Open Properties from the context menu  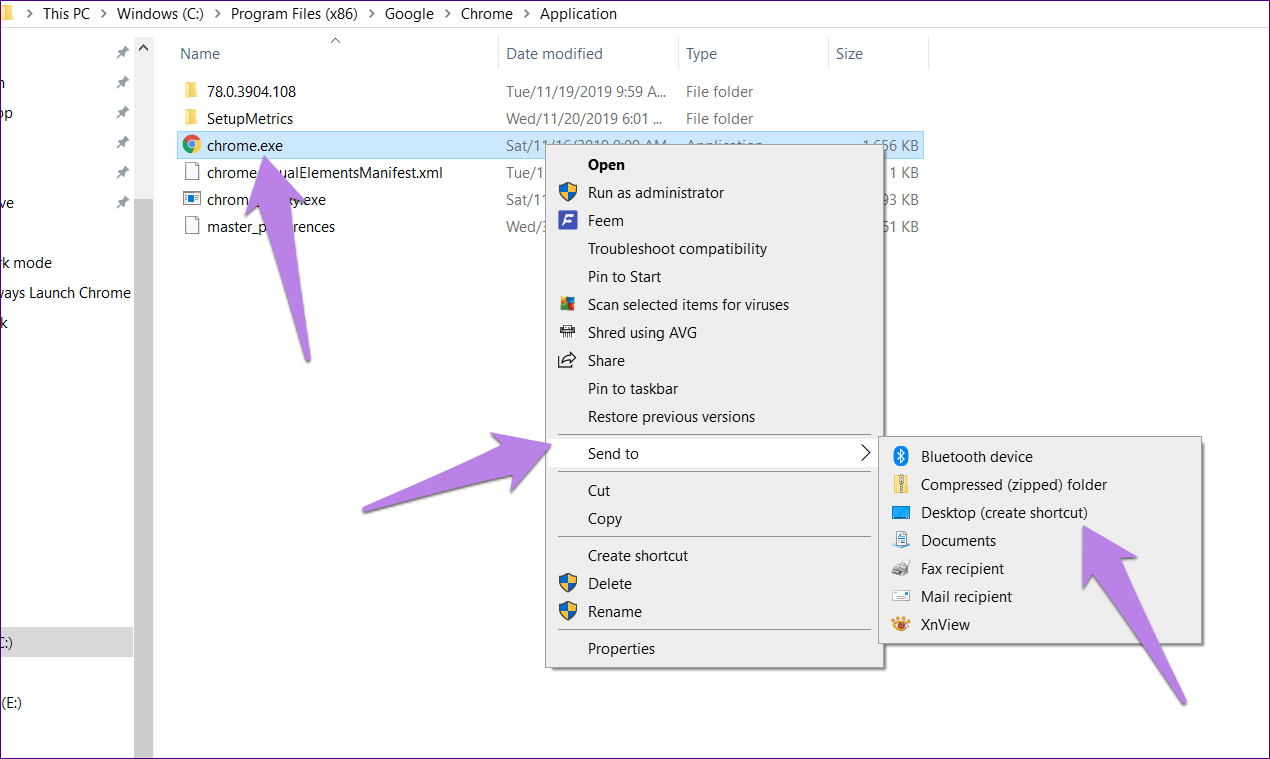coord(622,649)
